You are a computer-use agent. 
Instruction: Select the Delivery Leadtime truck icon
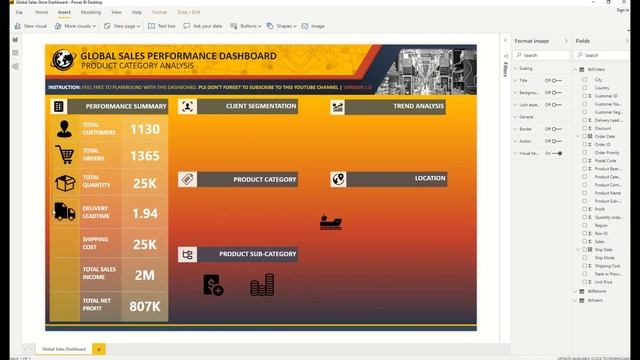click(64, 211)
